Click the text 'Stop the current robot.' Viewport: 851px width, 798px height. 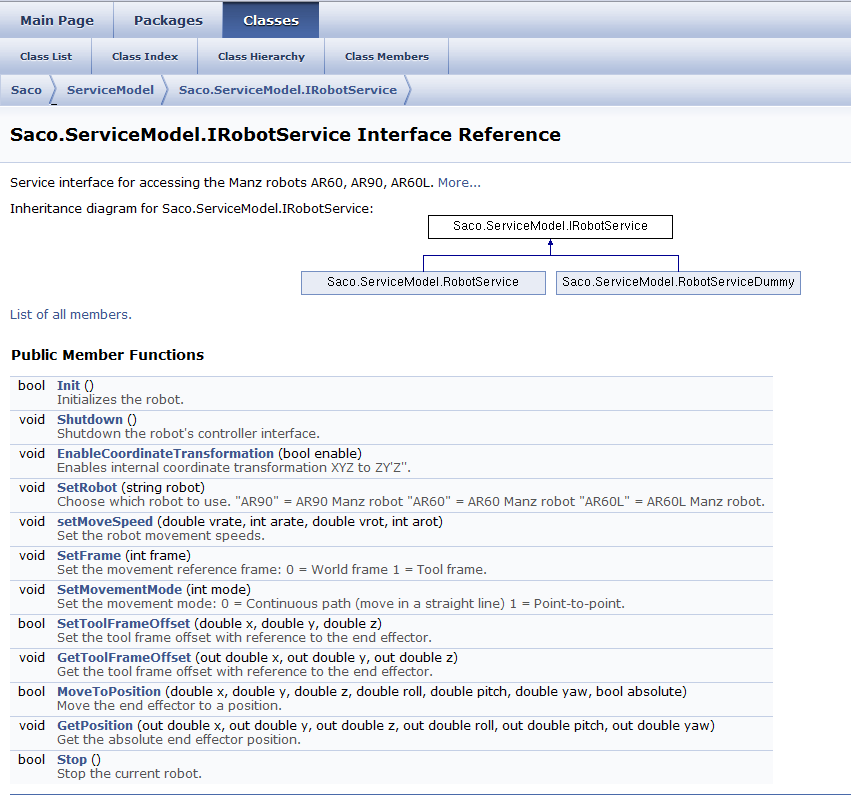click(x=129, y=774)
